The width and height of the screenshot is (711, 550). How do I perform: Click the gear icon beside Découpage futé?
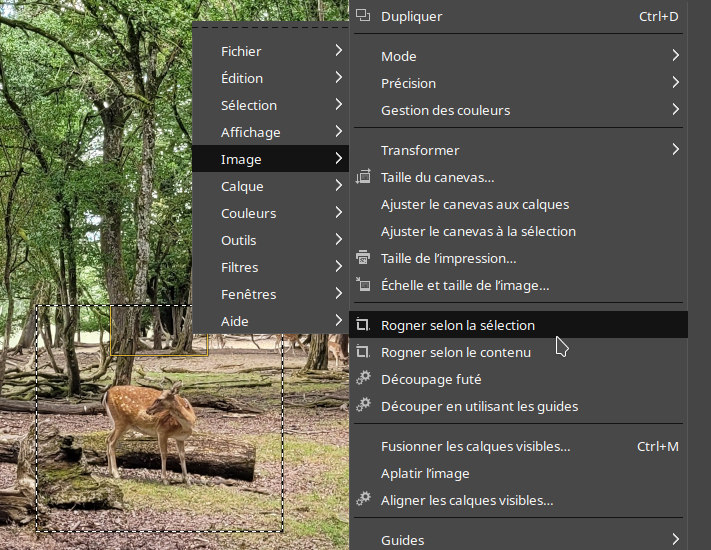363,379
